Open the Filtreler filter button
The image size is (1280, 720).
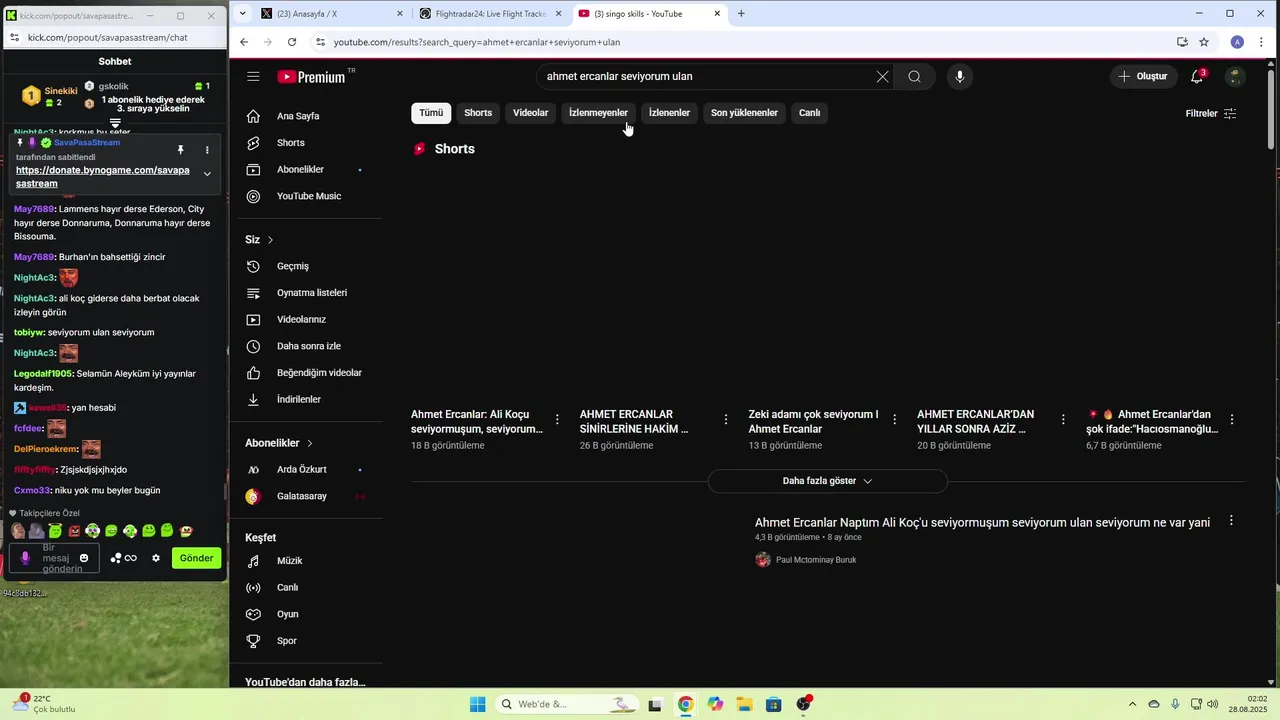point(1211,114)
